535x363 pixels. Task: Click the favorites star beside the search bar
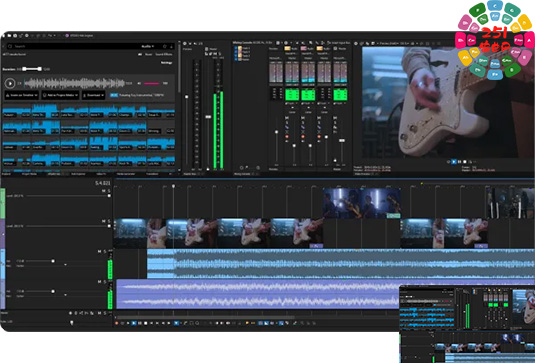click(164, 46)
